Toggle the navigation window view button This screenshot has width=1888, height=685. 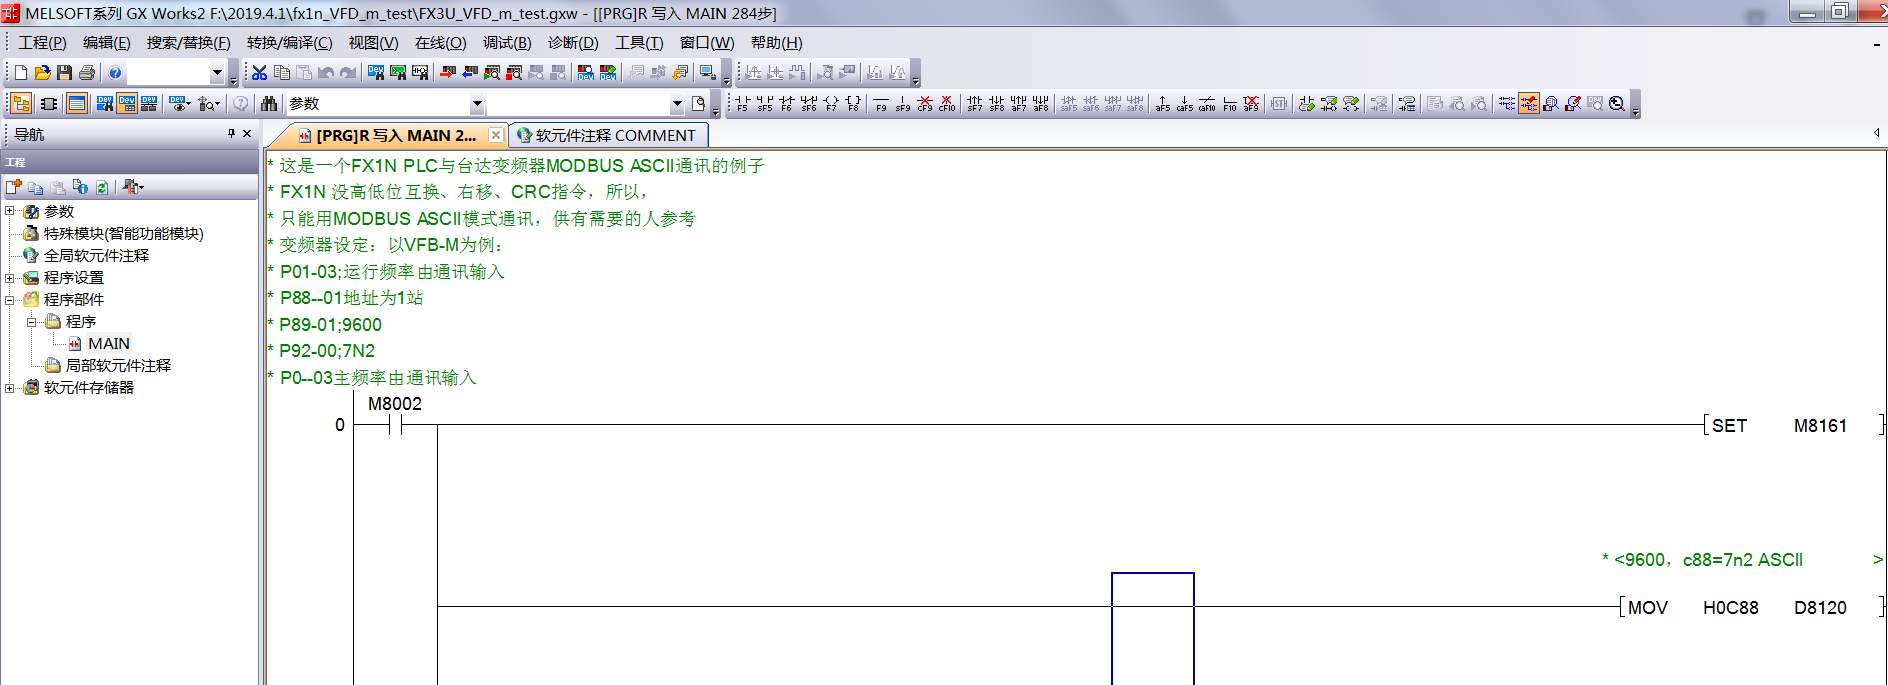point(21,104)
